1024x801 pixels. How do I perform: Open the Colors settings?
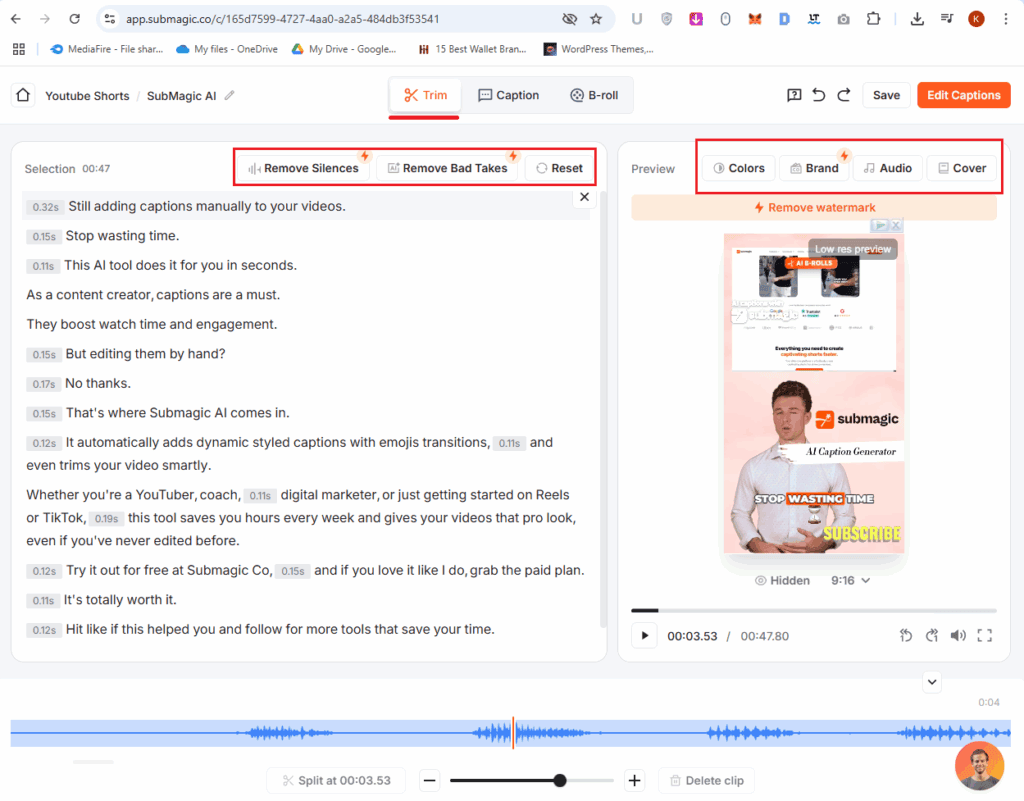coord(739,168)
